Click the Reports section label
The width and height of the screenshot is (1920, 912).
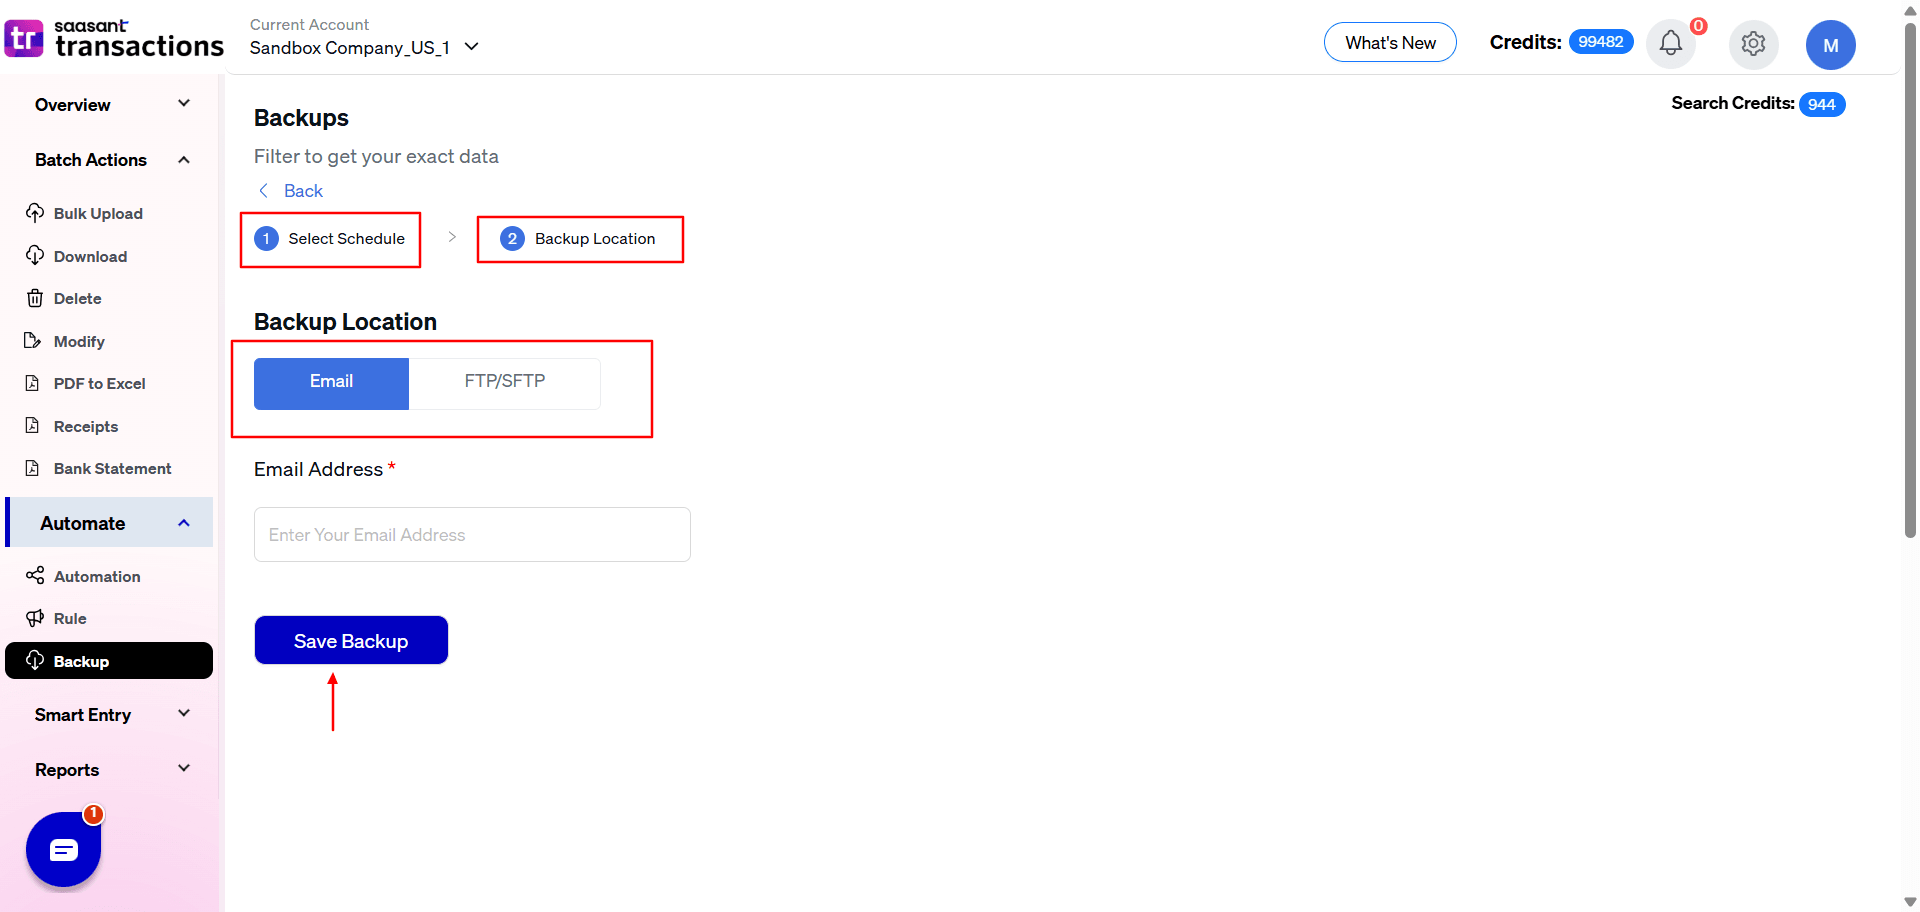tap(67, 770)
